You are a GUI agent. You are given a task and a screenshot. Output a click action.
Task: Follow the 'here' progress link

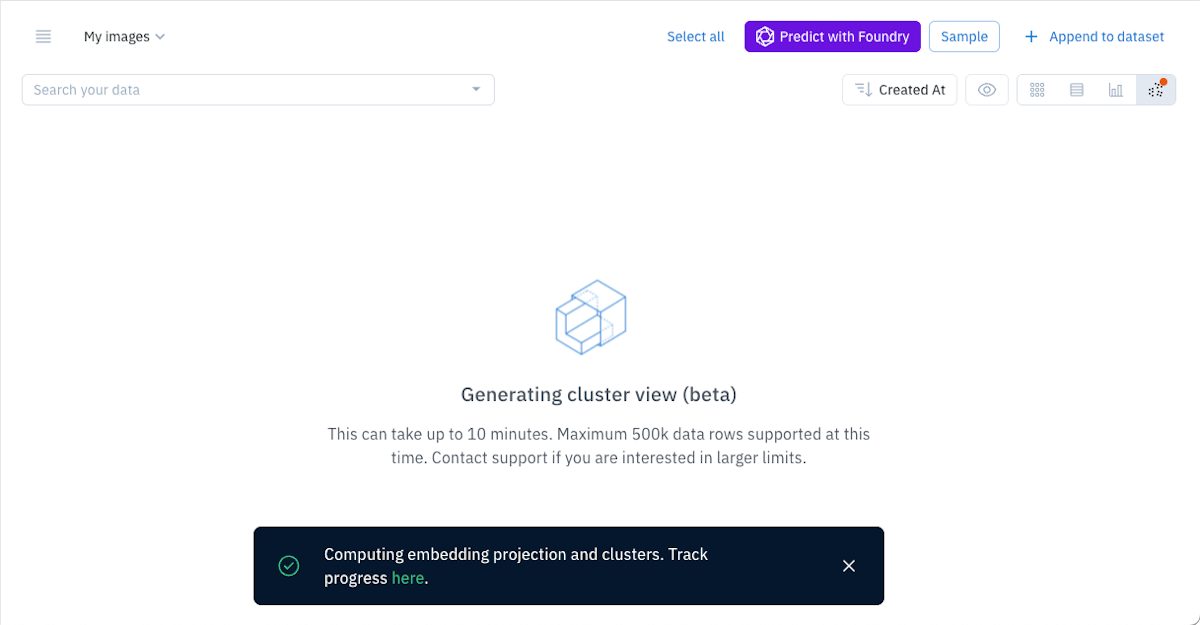pyautogui.click(x=407, y=578)
